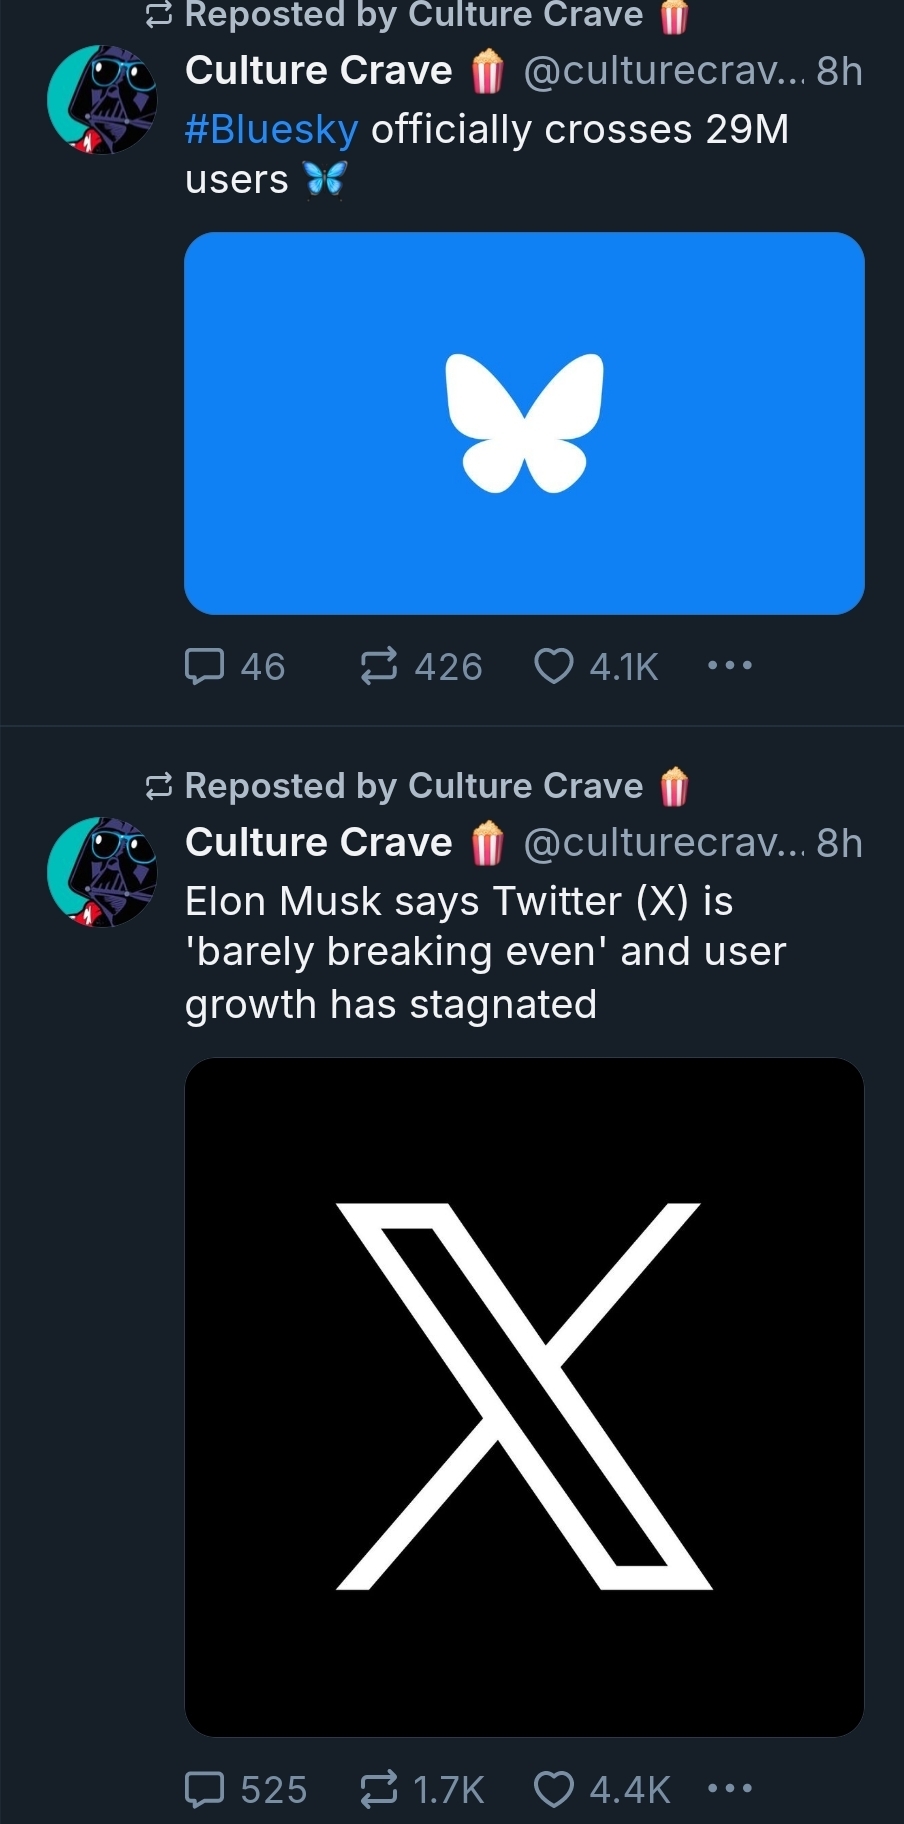904x1824 pixels.
Task: Open Culture Crave avatar on Bluesky post
Action: [102, 100]
